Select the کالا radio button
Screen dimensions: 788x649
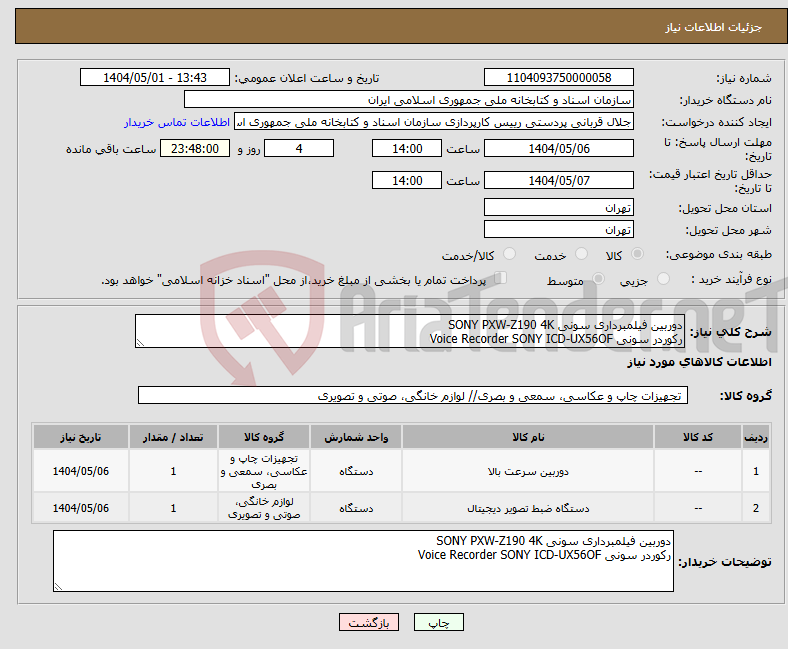[637, 254]
